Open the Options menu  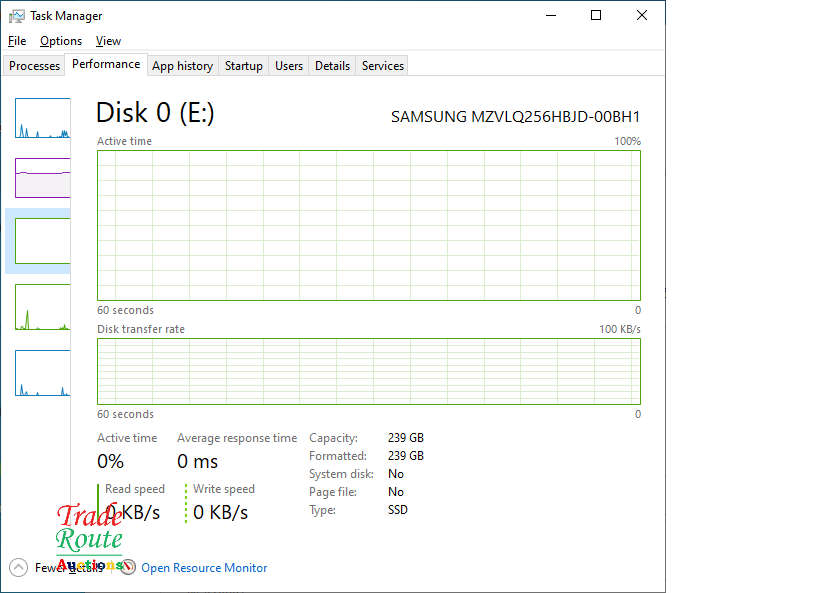61,41
